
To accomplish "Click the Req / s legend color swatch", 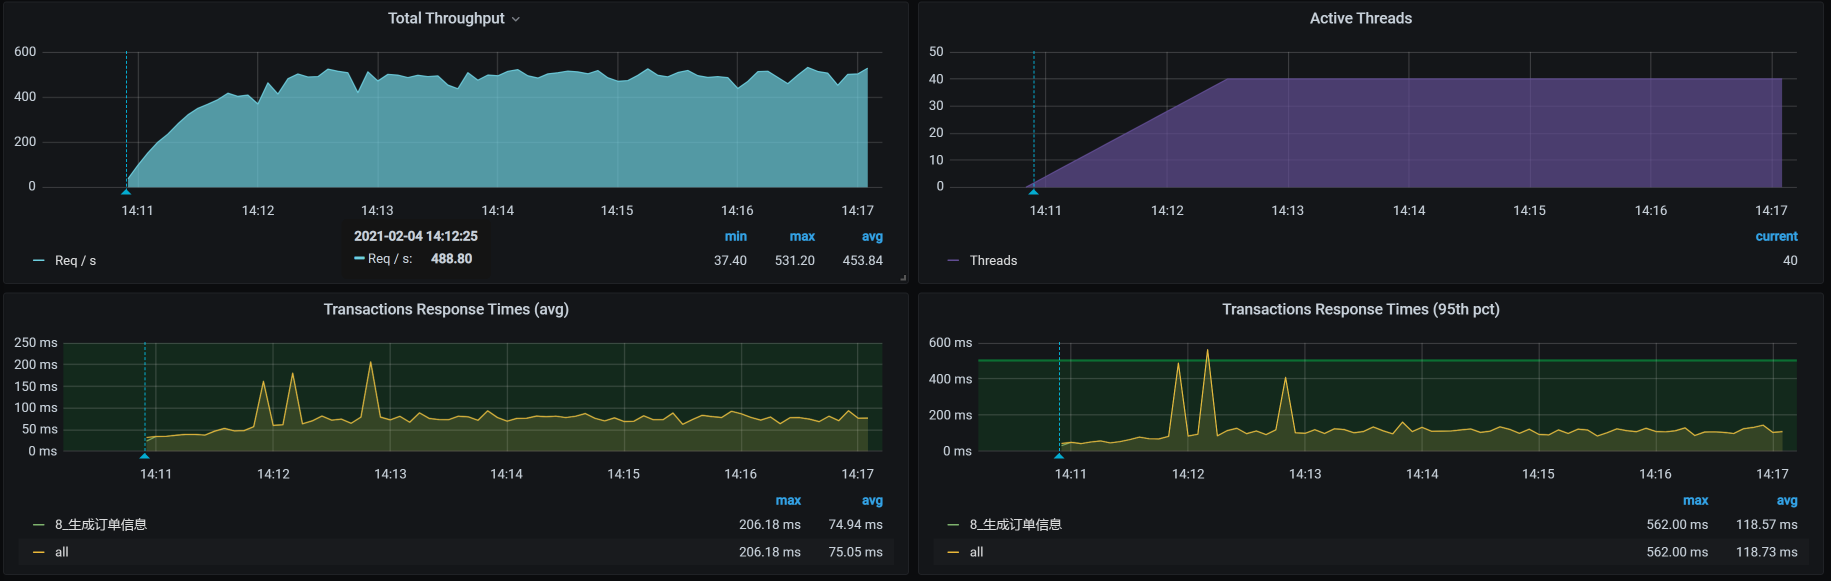I will [39, 261].
